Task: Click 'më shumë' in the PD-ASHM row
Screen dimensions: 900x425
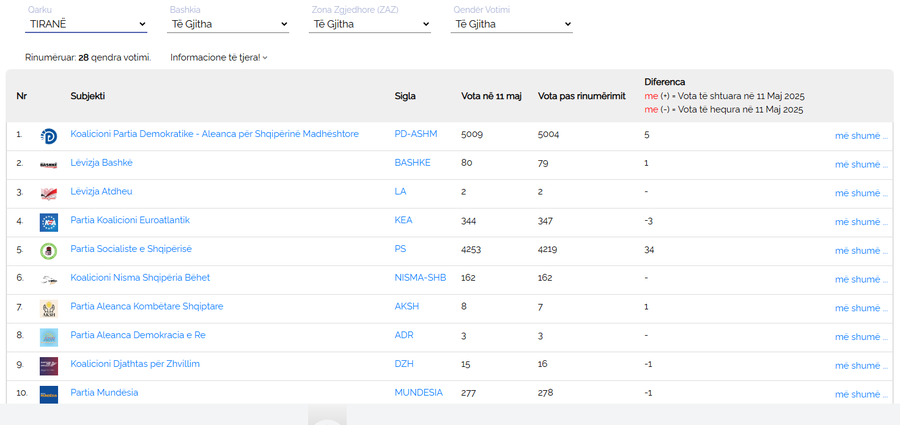Action: coord(861,136)
